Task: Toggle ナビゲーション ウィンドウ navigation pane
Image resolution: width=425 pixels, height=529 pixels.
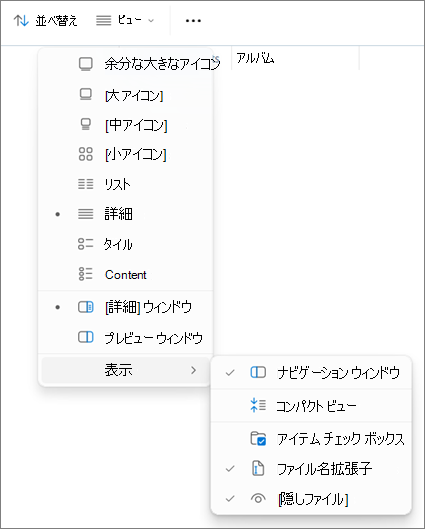Action: pyautogui.click(x=311, y=372)
